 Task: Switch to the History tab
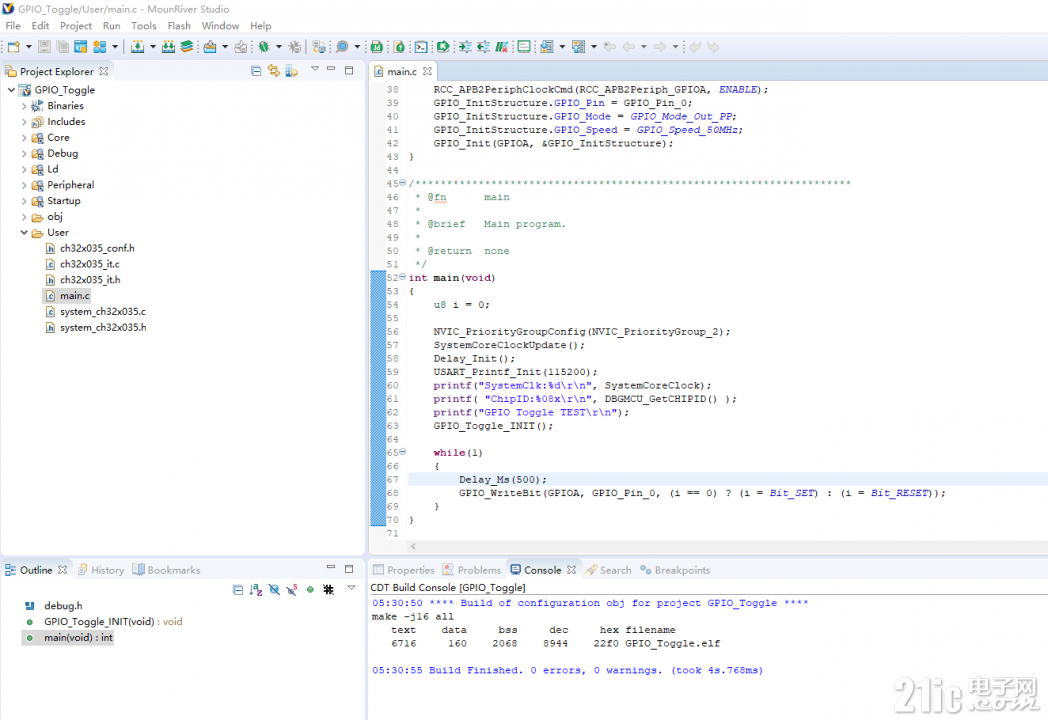tap(101, 570)
